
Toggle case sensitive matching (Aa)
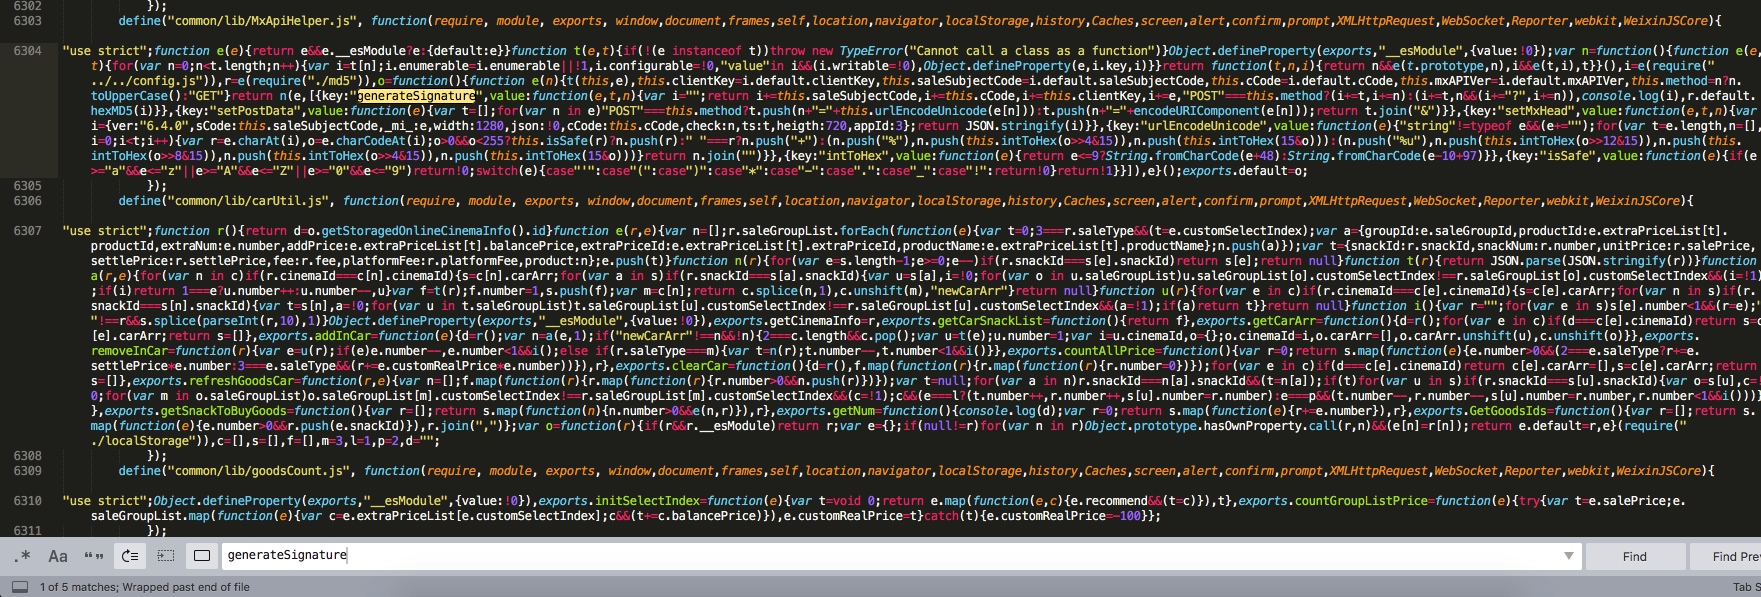coord(58,556)
